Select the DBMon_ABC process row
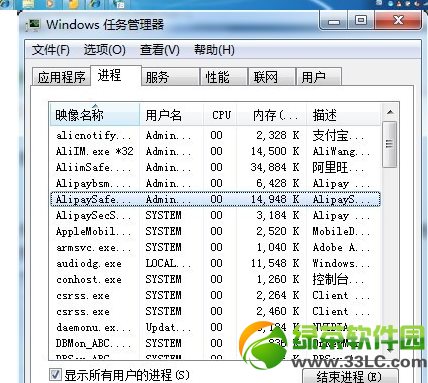Screen dimensions: 428x383 pyautogui.click(x=215, y=343)
